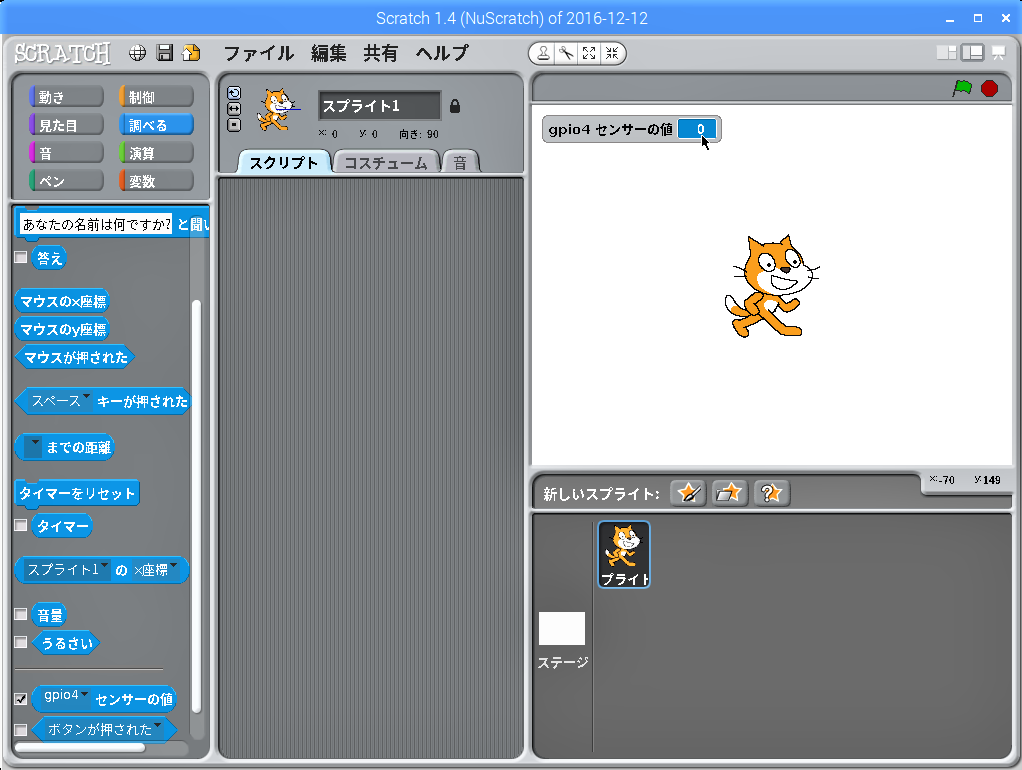
Task: Open the 編集 menu
Action: (x=328, y=53)
